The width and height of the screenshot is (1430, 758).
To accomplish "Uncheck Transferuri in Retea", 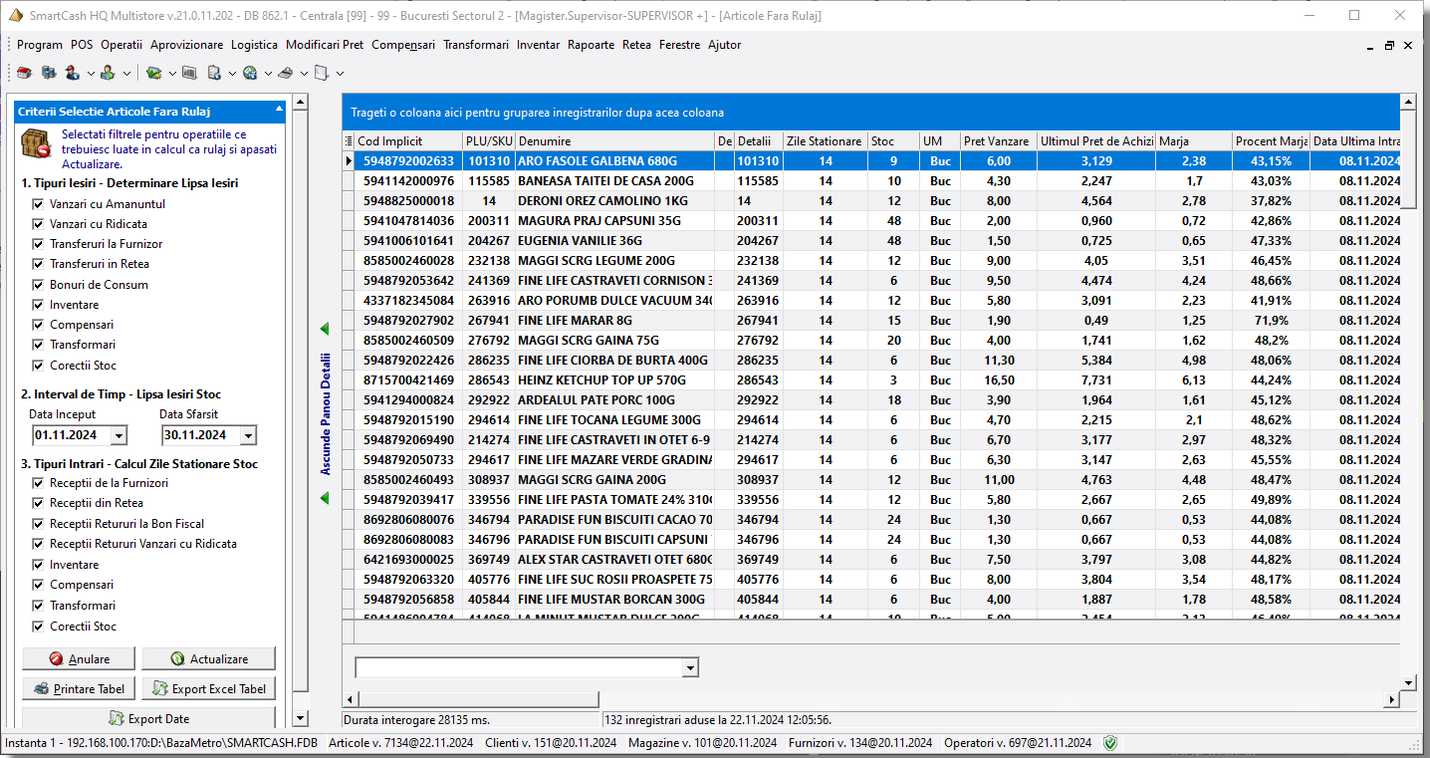I will [38, 264].
